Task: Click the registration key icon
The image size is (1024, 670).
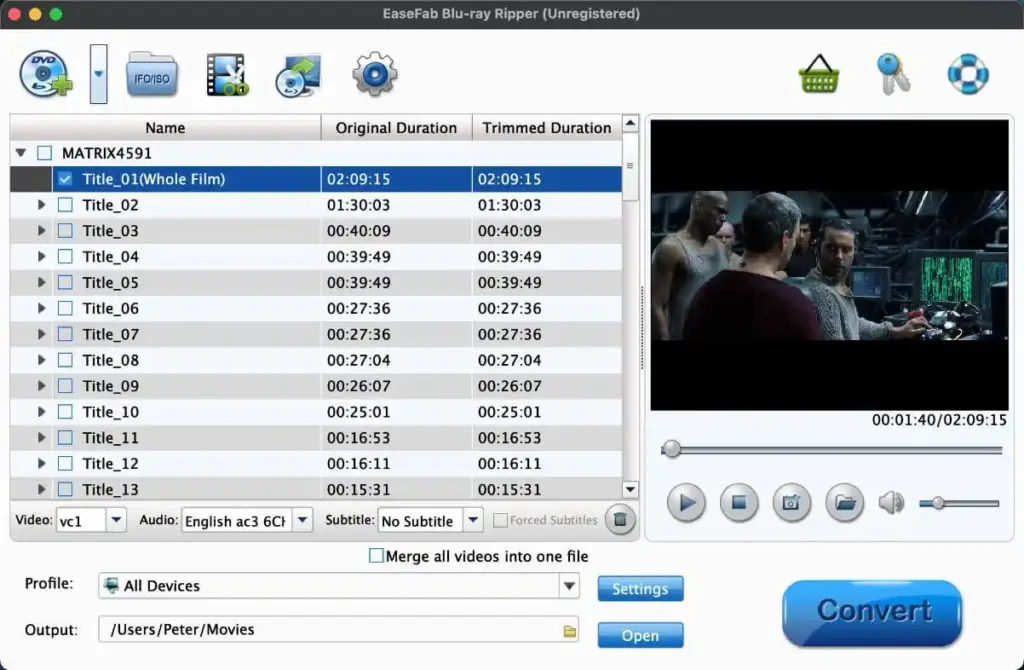Action: pyautogui.click(x=893, y=73)
